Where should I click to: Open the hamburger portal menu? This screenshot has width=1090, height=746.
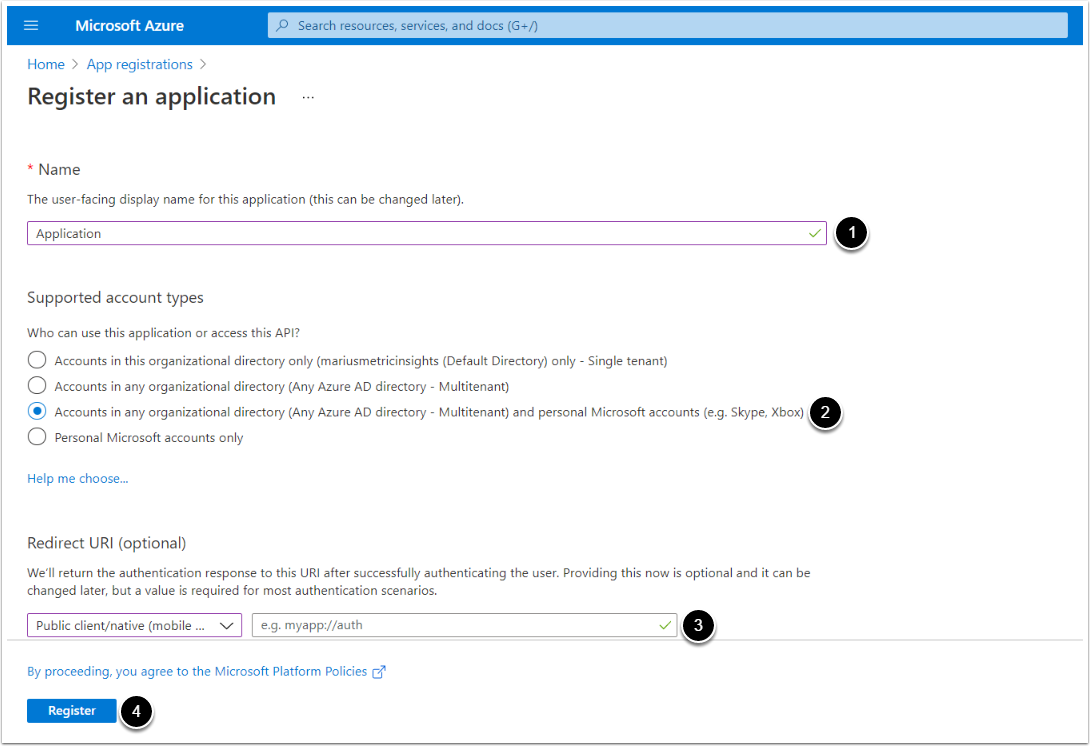[31, 25]
